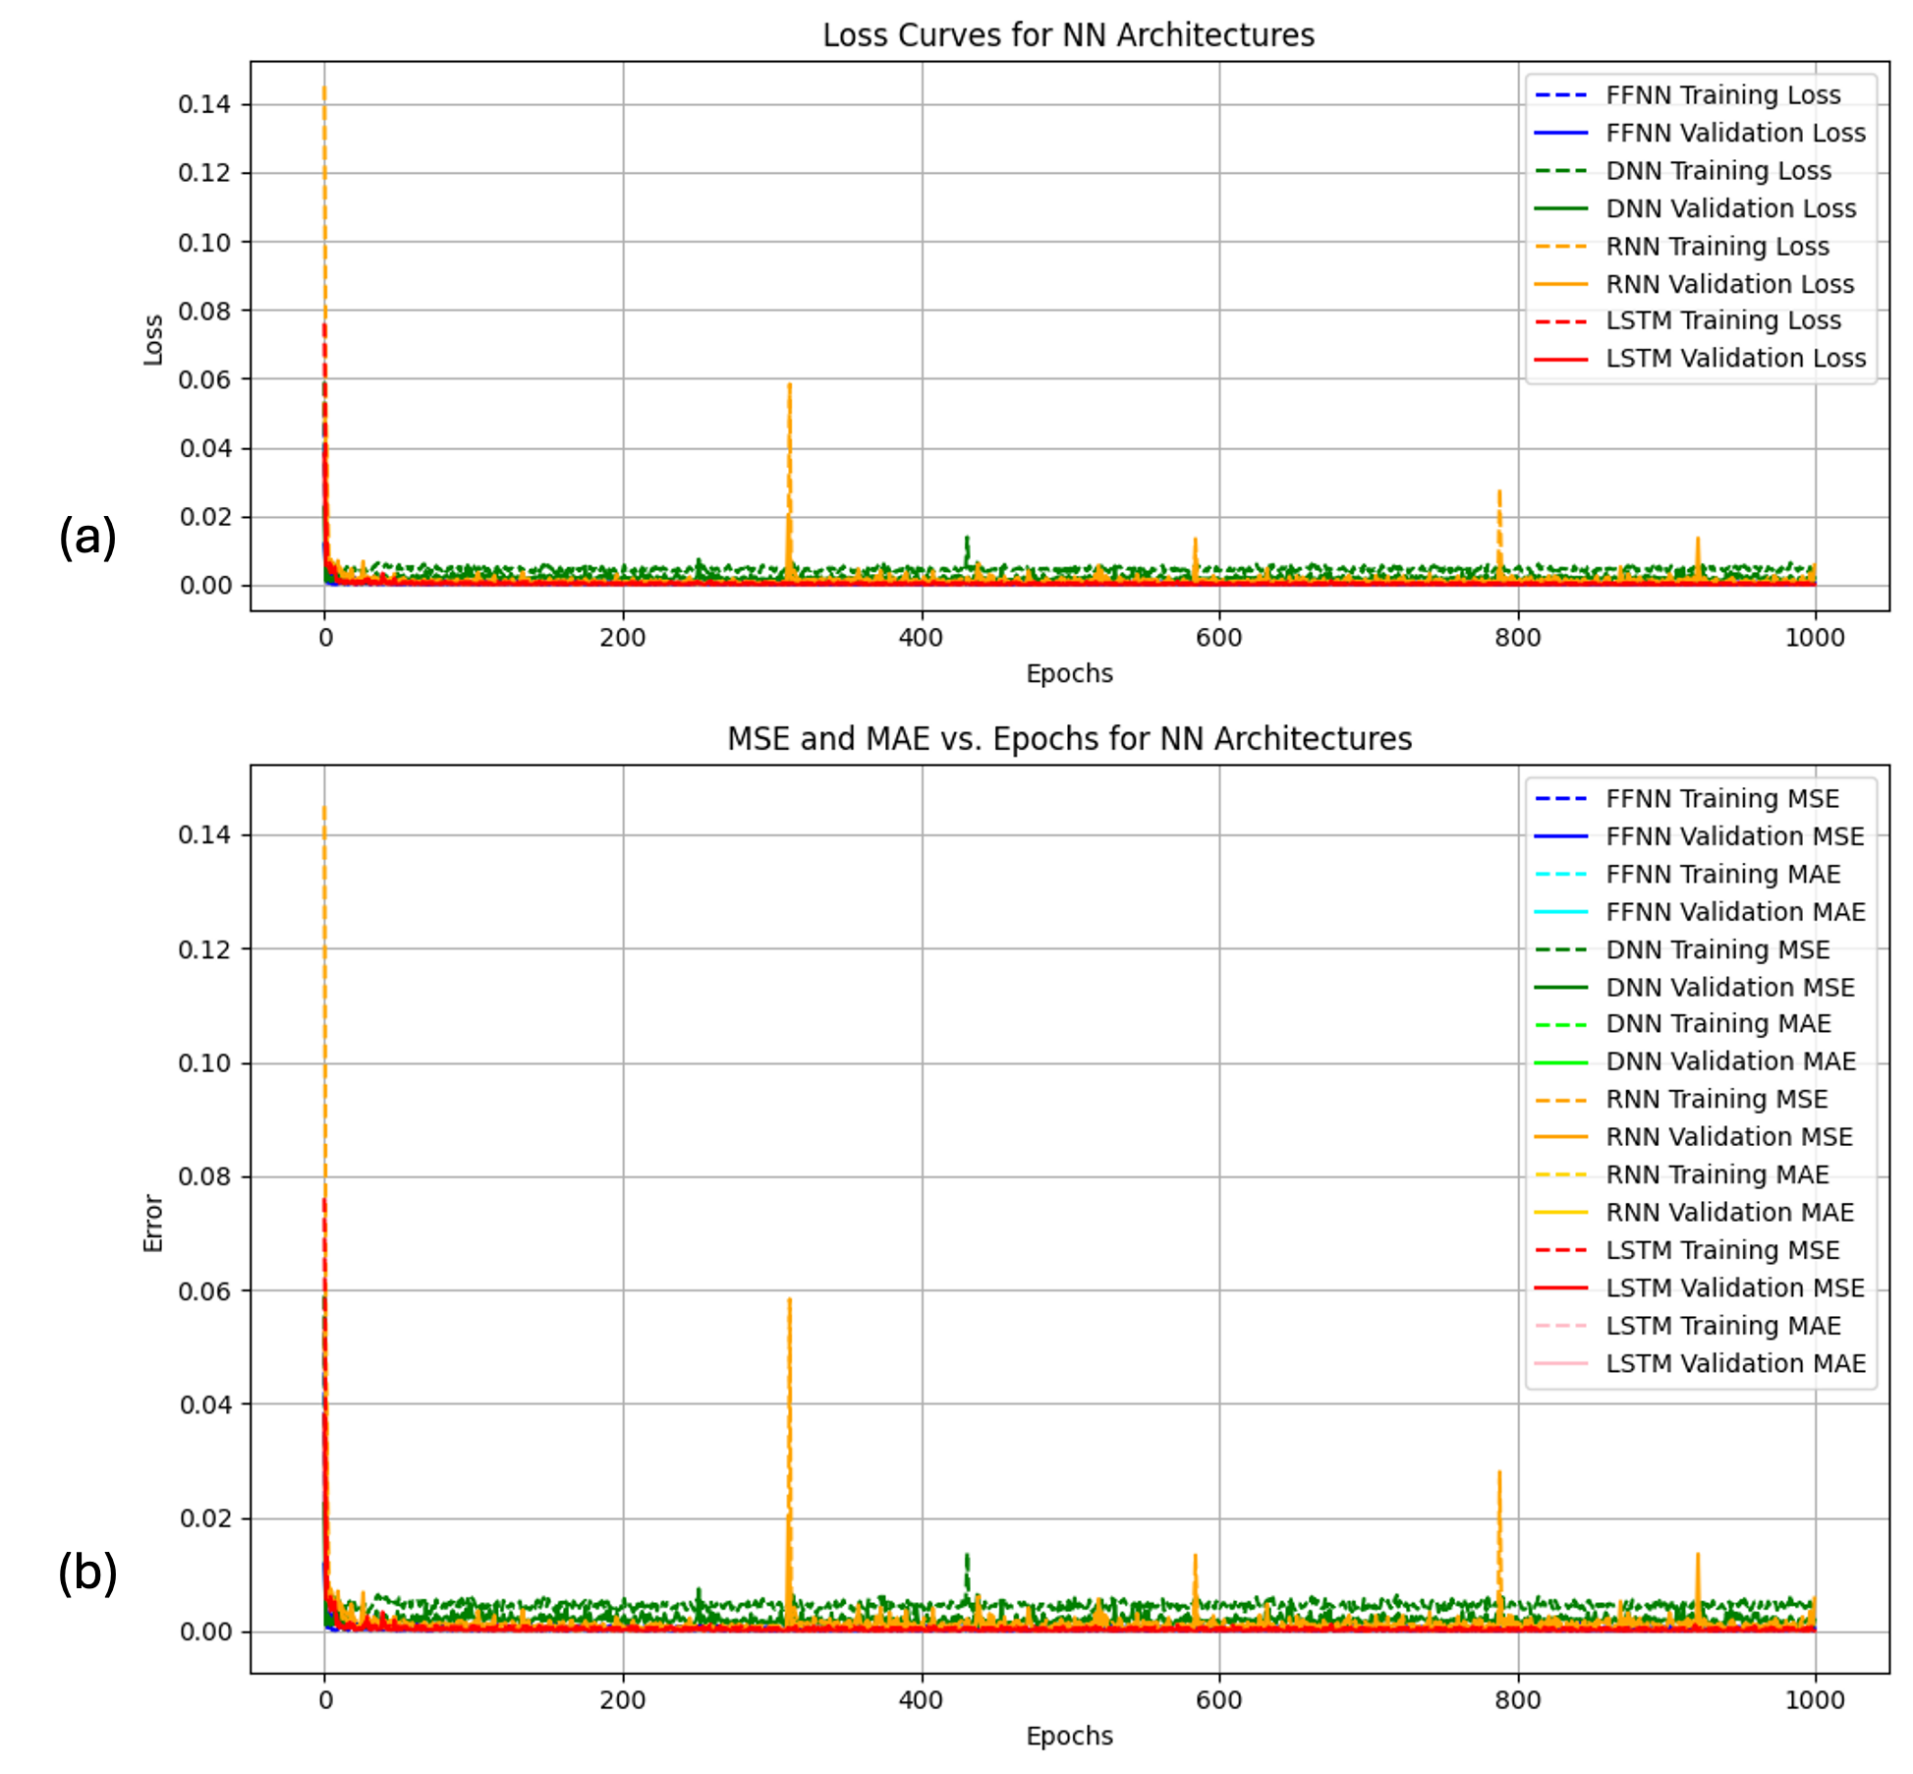This screenshot has height=1774, width=1913.
Task: Select 'LSTM Validation Loss' legend entry
Action: [x=1700, y=358]
